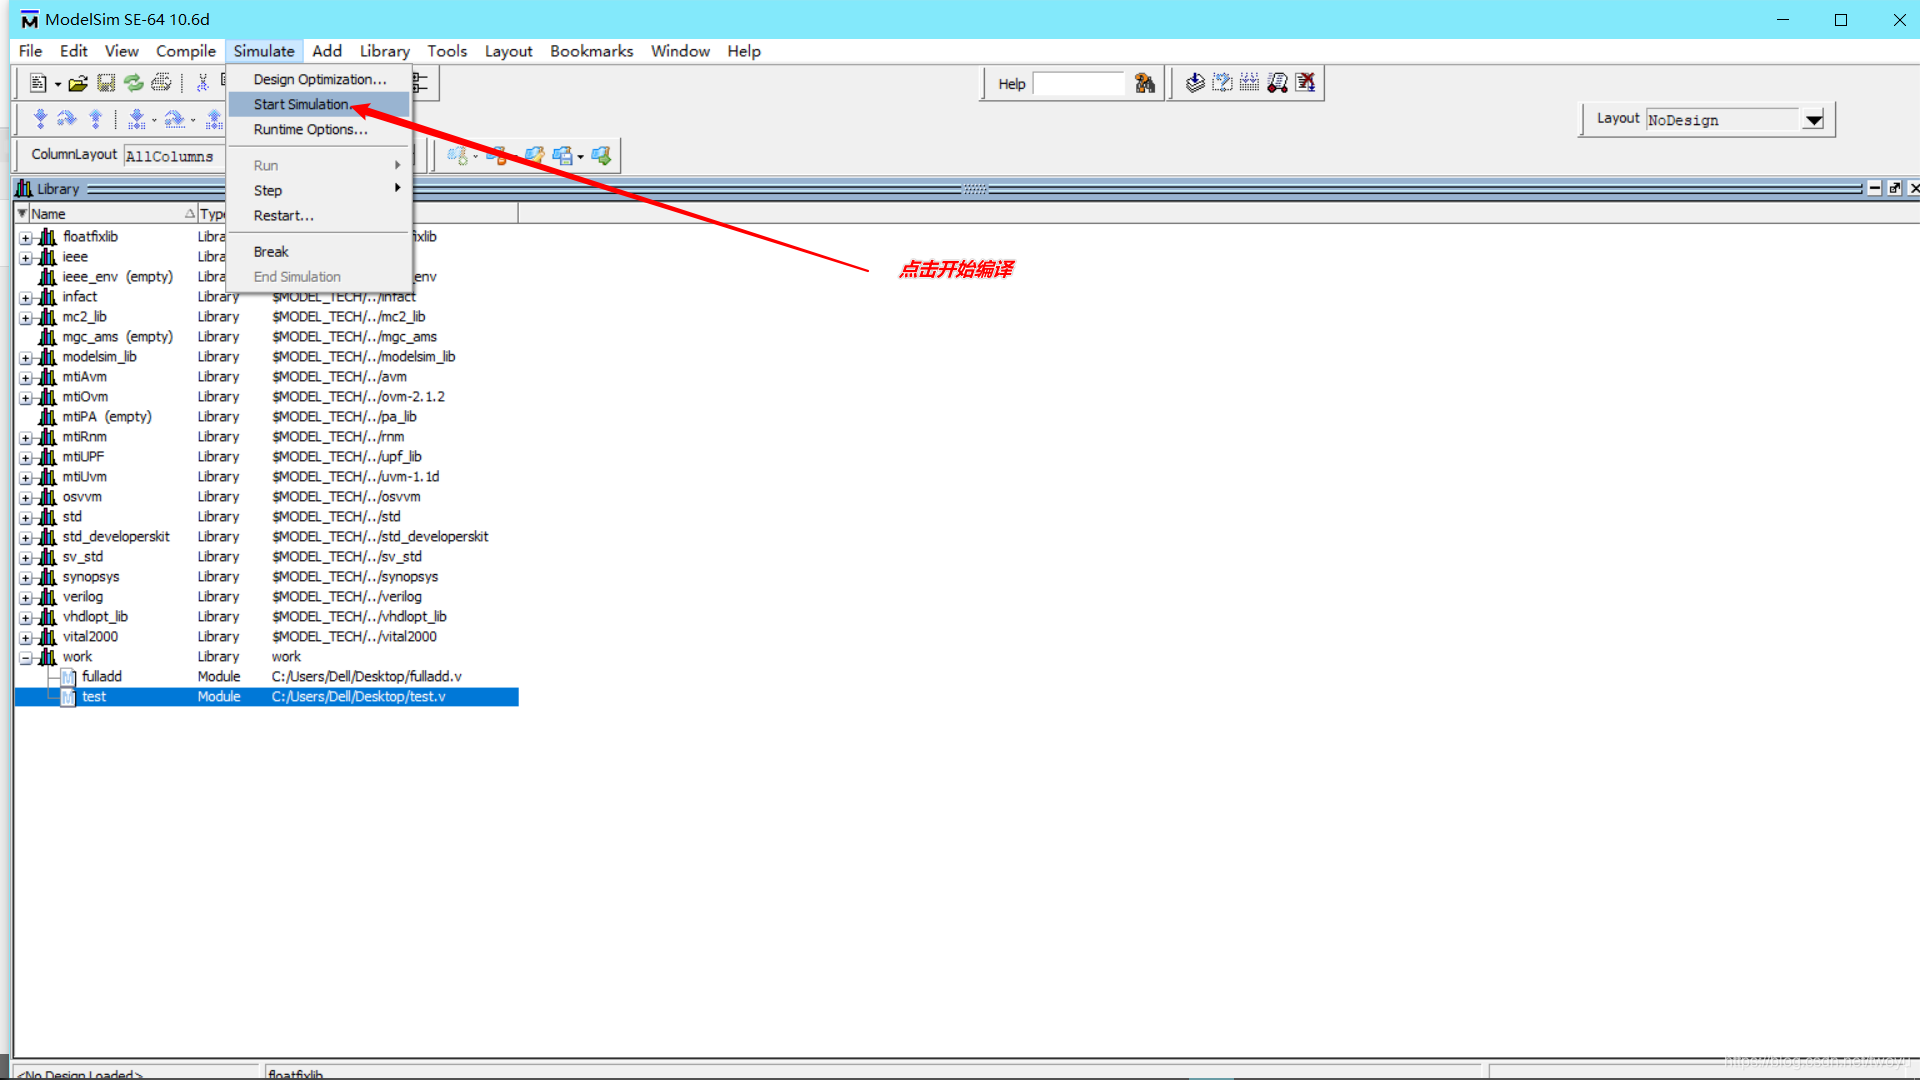The image size is (1920, 1080).
Task: Expand the Step submenu arrow
Action: click(397, 189)
